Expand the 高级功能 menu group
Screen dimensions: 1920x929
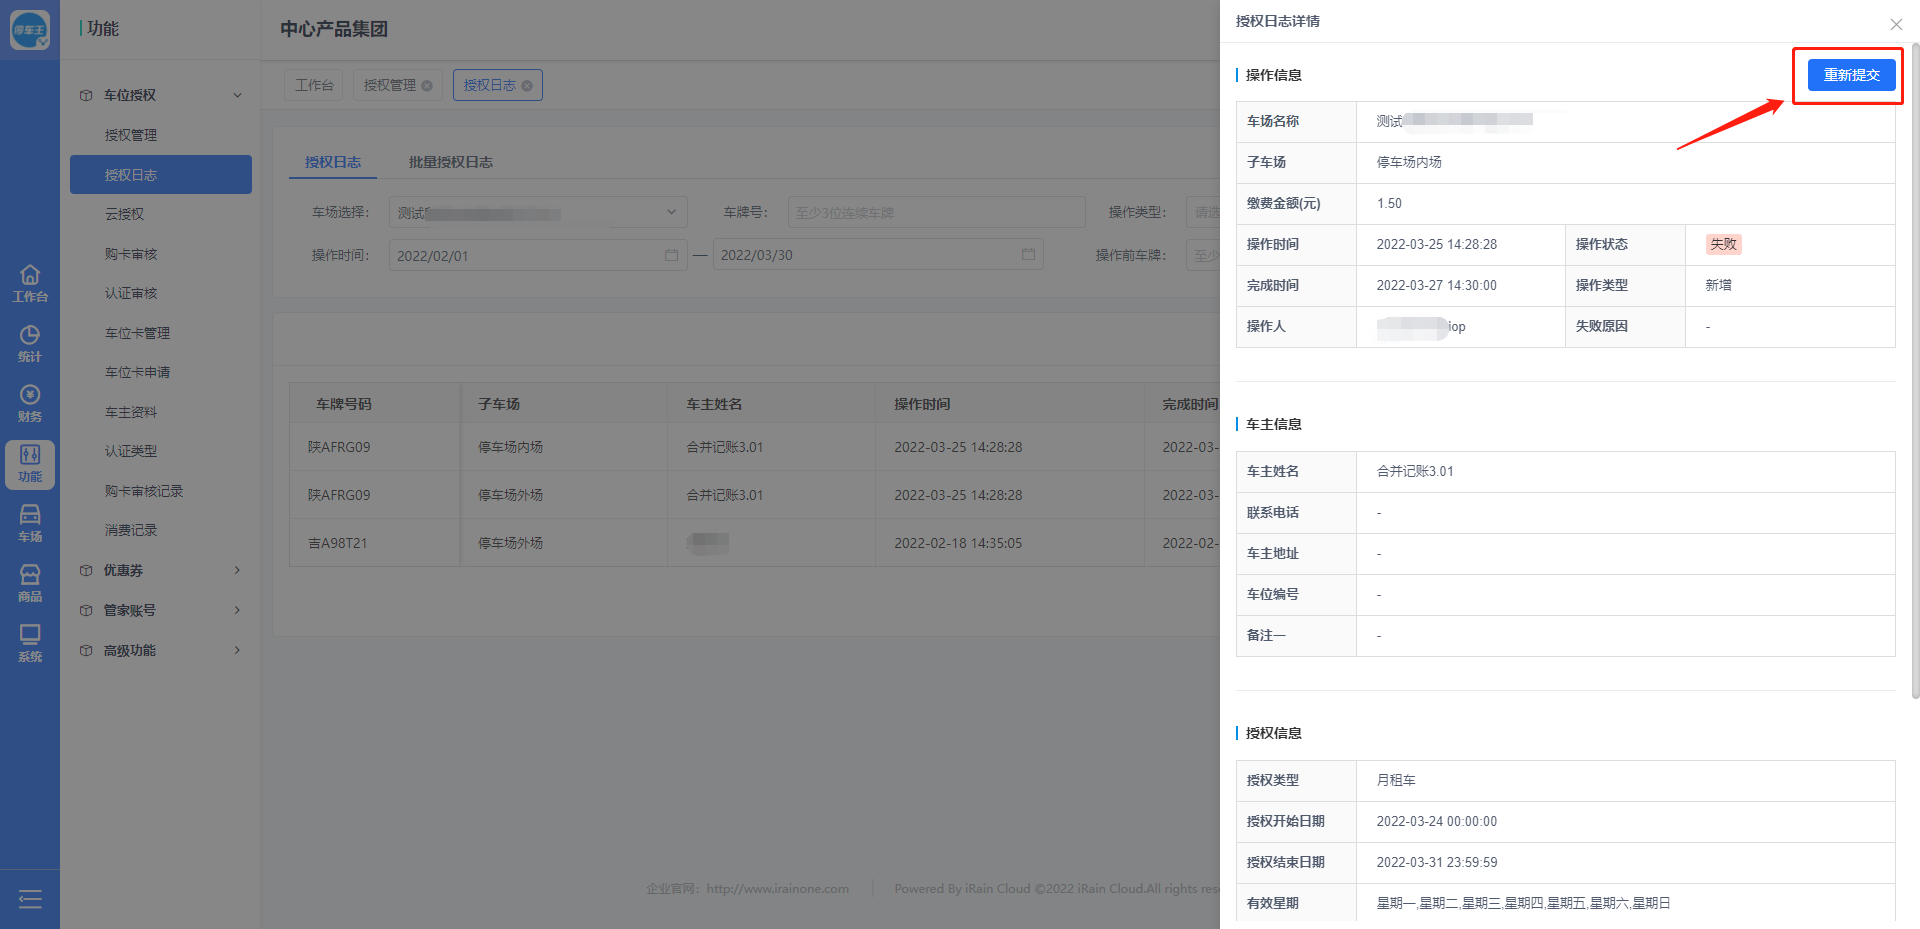click(237, 651)
